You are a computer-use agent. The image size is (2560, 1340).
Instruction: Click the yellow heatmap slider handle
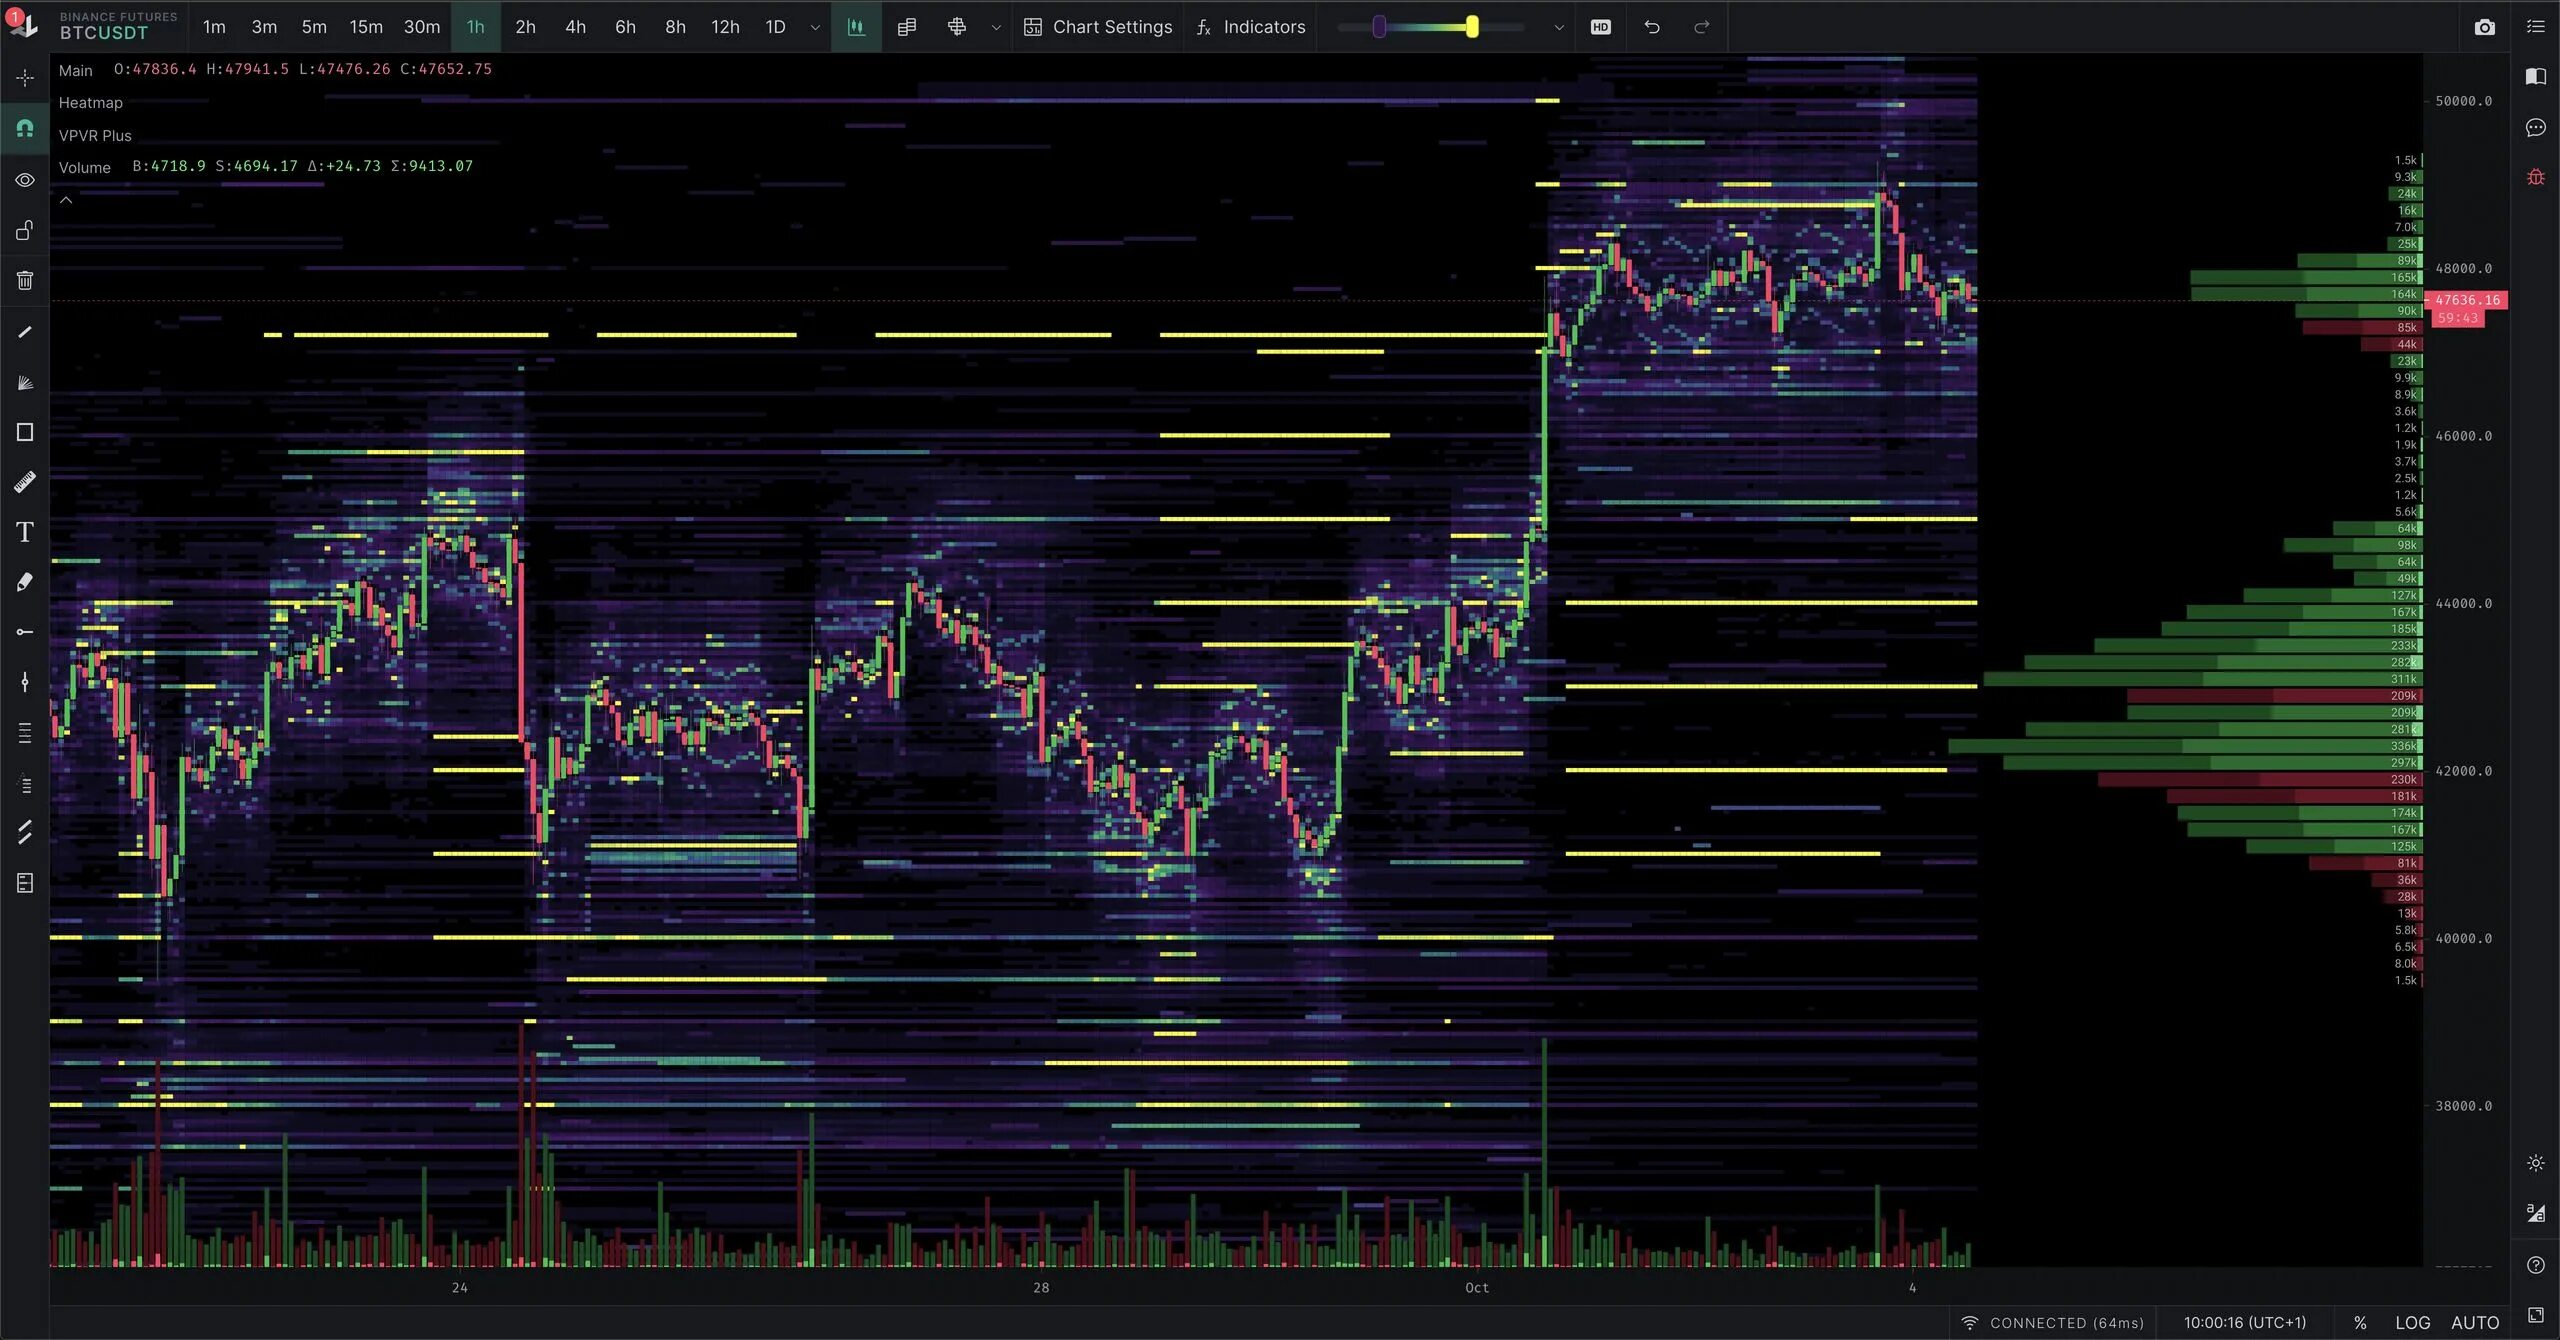tap(1472, 27)
